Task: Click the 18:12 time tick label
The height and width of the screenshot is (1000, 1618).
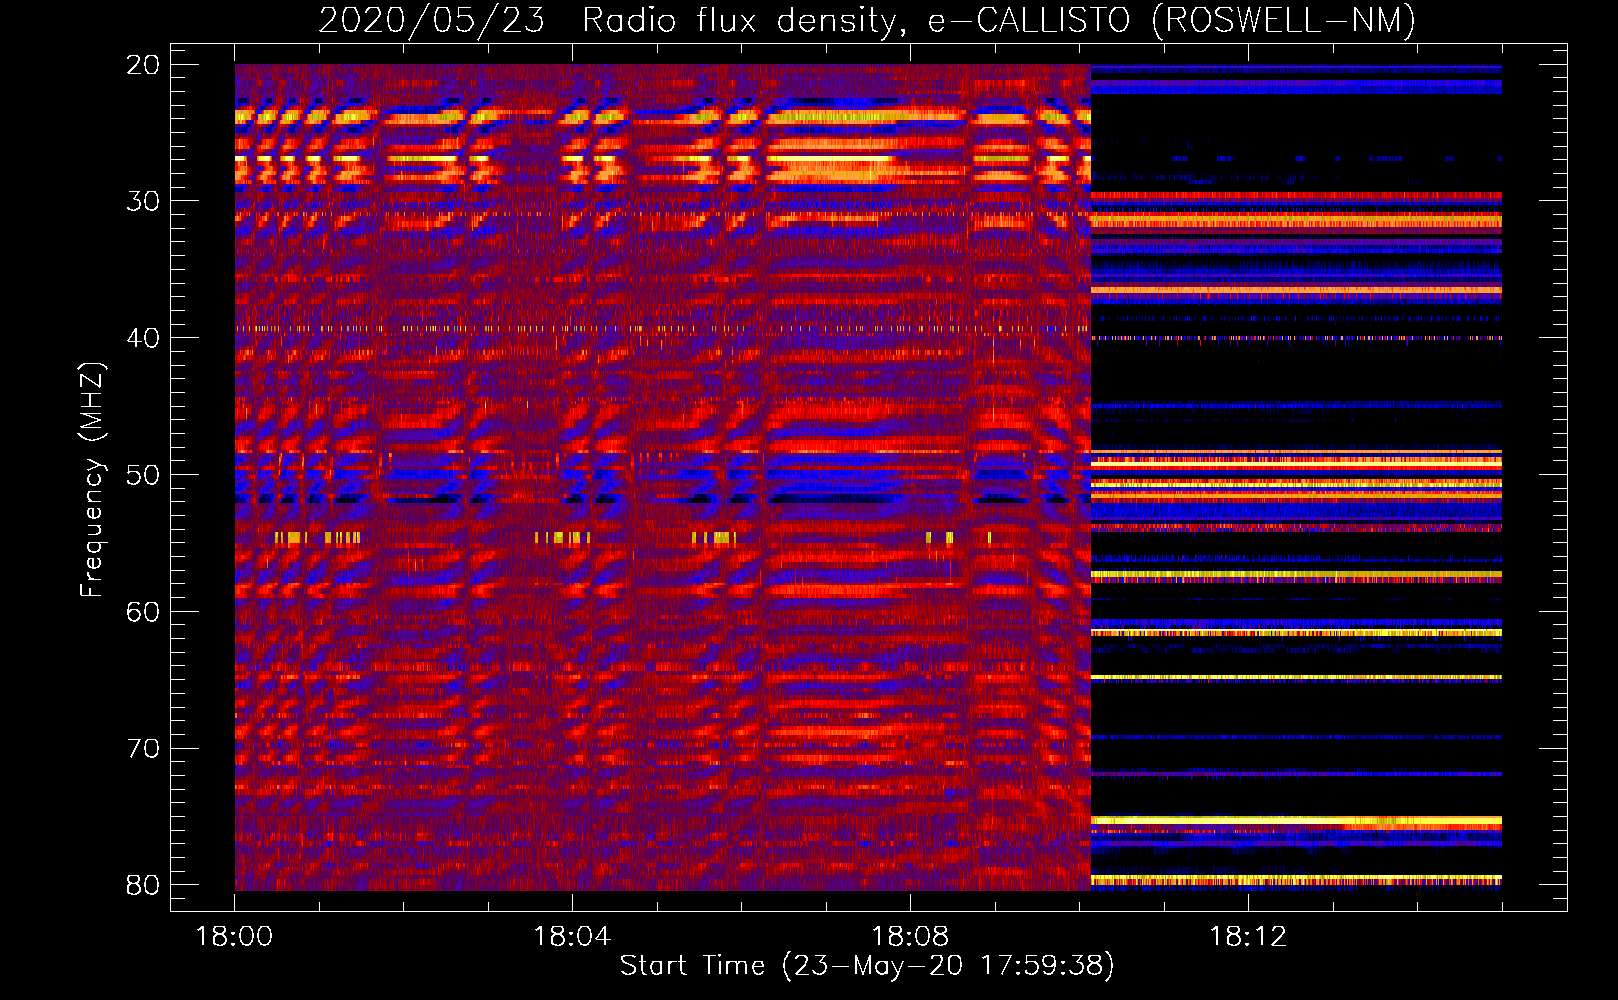Action: pyautogui.click(x=1248, y=937)
